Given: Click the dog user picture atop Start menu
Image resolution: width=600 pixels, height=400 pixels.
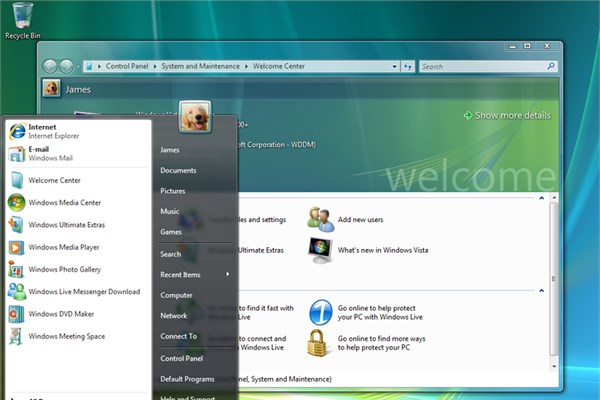Looking at the screenshot, I should (195, 116).
